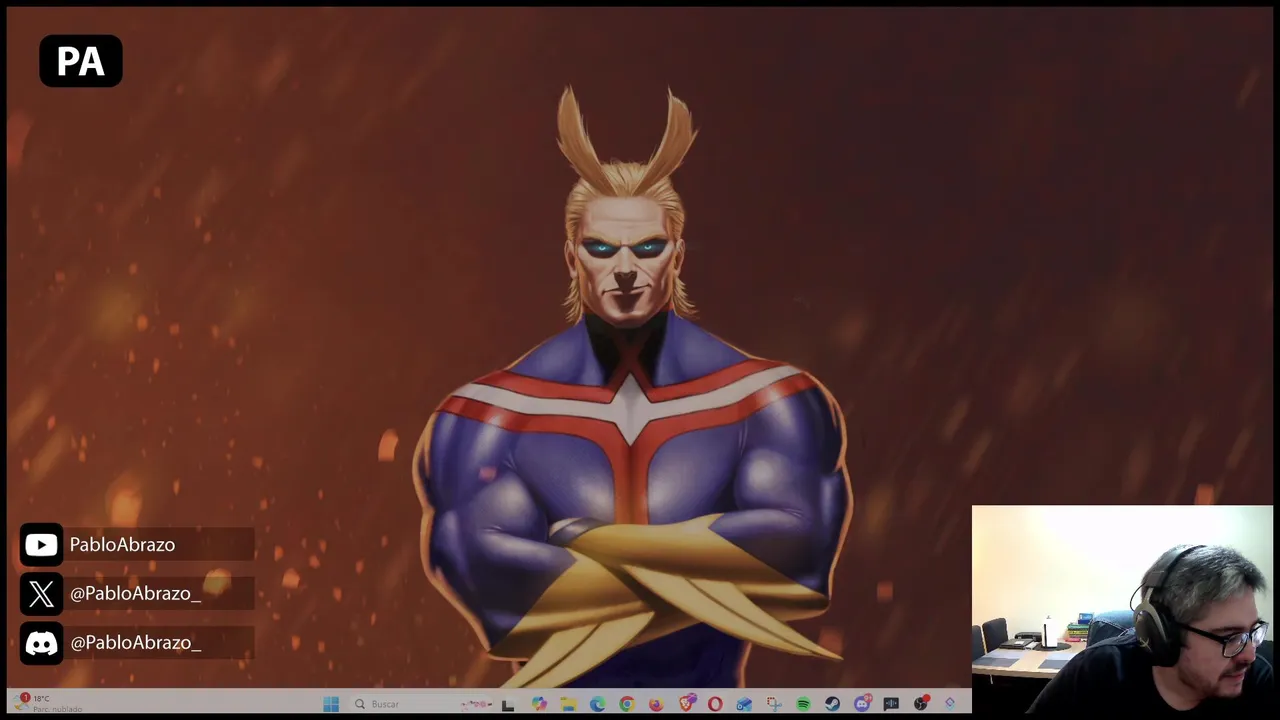Open the task view icon beside search
1280x720 pixels.
tap(508, 704)
